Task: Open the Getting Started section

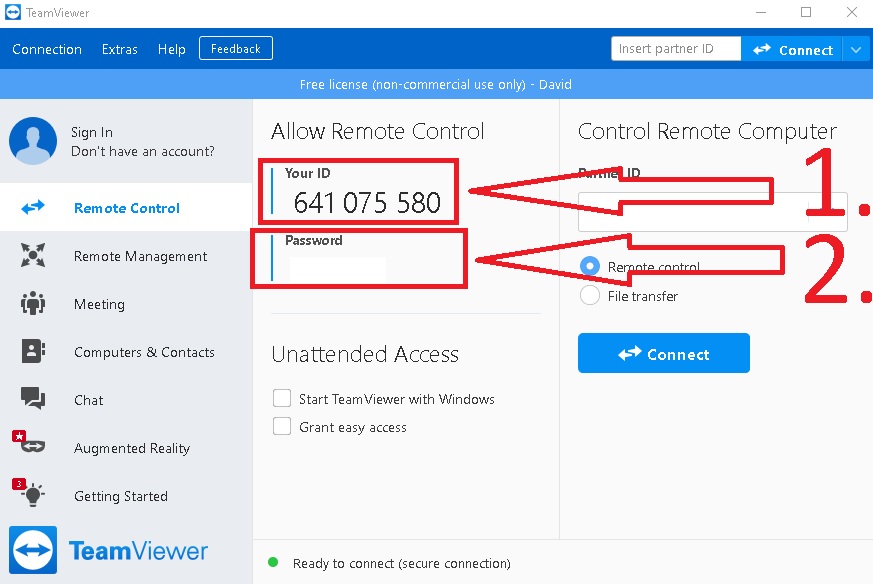Action: pyautogui.click(x=126, y=496)
